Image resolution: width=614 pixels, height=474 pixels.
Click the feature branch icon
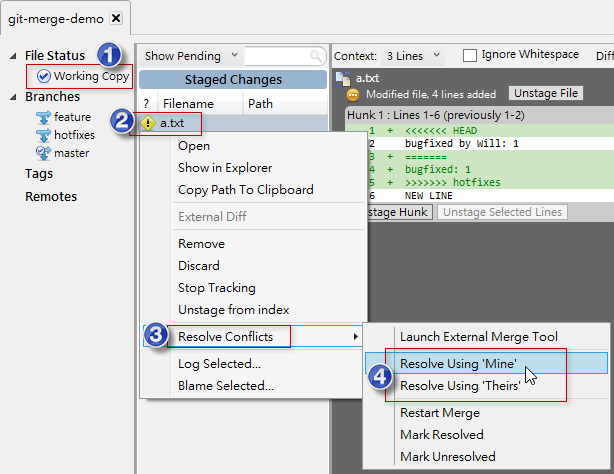43,117
